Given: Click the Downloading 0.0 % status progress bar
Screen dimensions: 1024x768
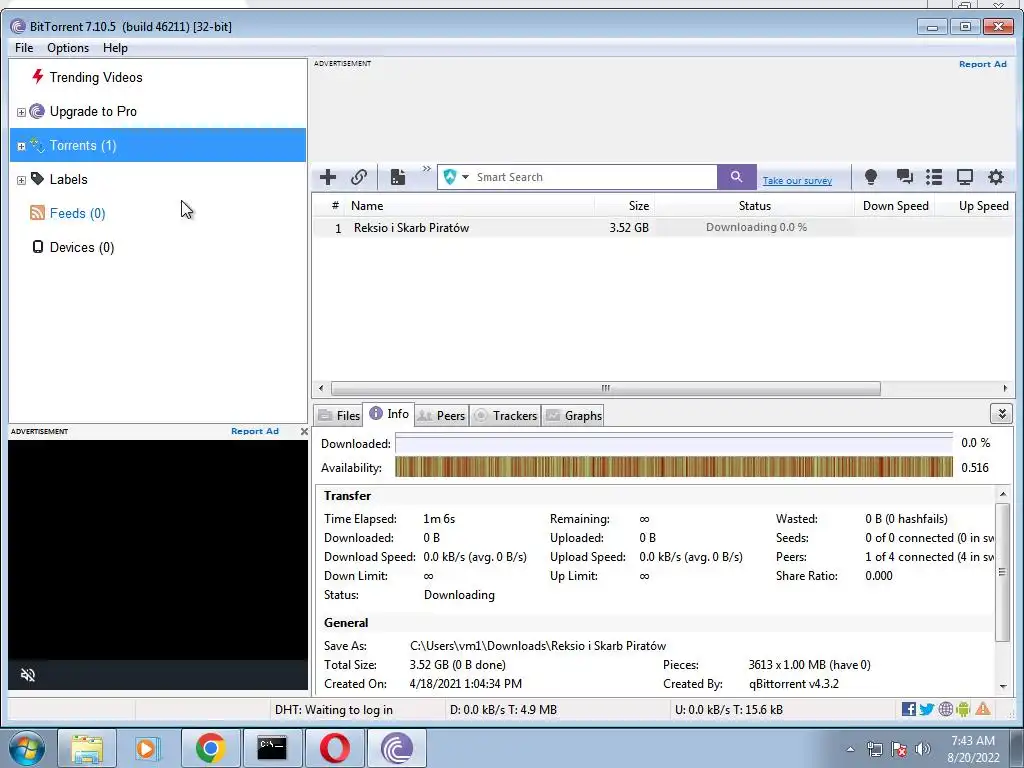Looking at the screenshot, I should pyautogui.click(x=756, y=227).
